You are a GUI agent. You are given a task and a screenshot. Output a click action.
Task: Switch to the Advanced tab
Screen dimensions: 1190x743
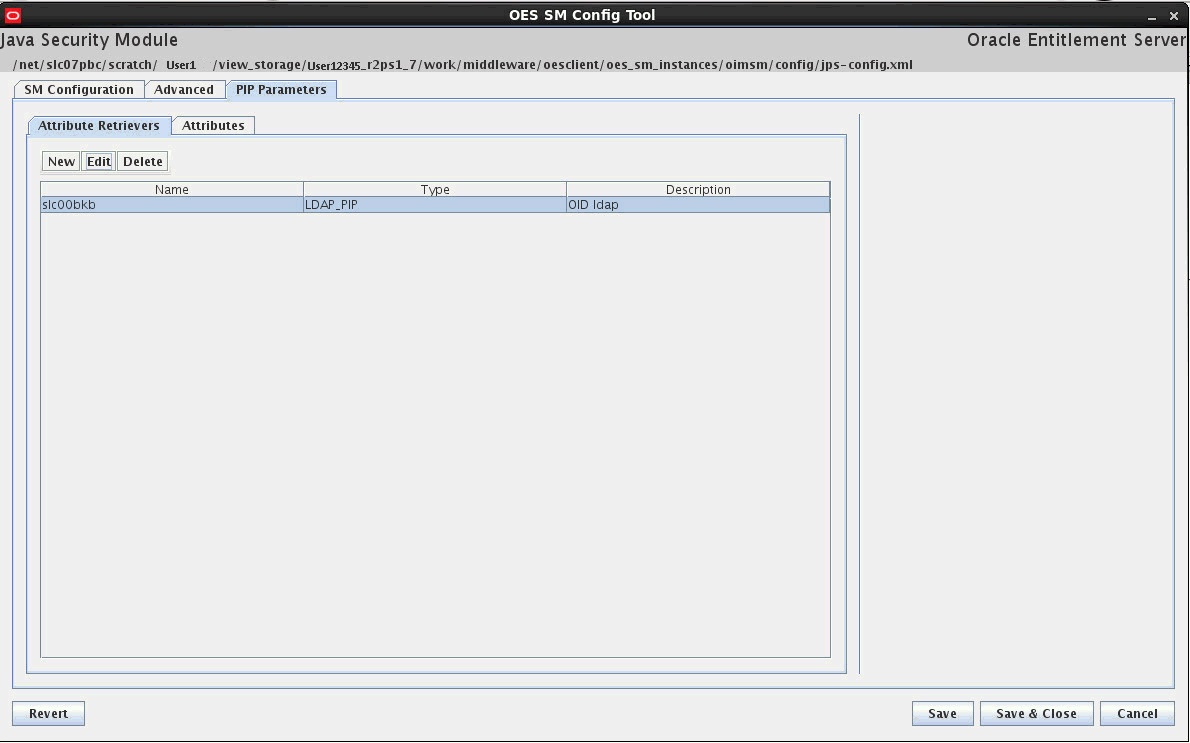[184, 90]
